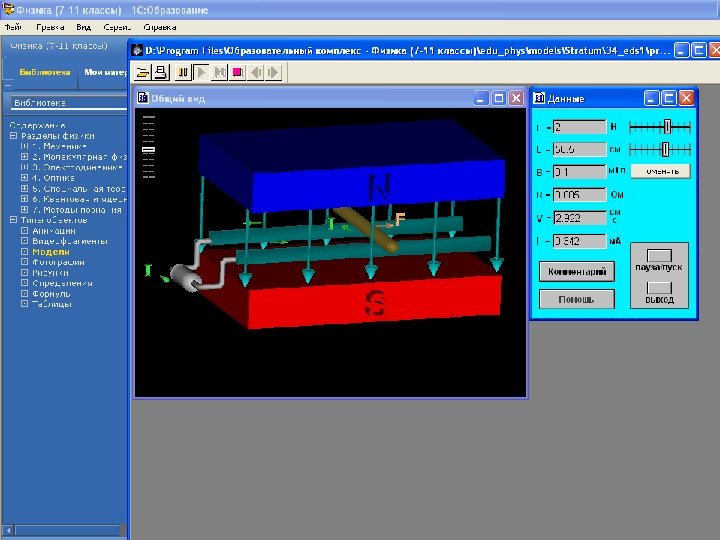Open a model file with the folder icon
This screenshot has height=540, width=720.
point(143,73)
